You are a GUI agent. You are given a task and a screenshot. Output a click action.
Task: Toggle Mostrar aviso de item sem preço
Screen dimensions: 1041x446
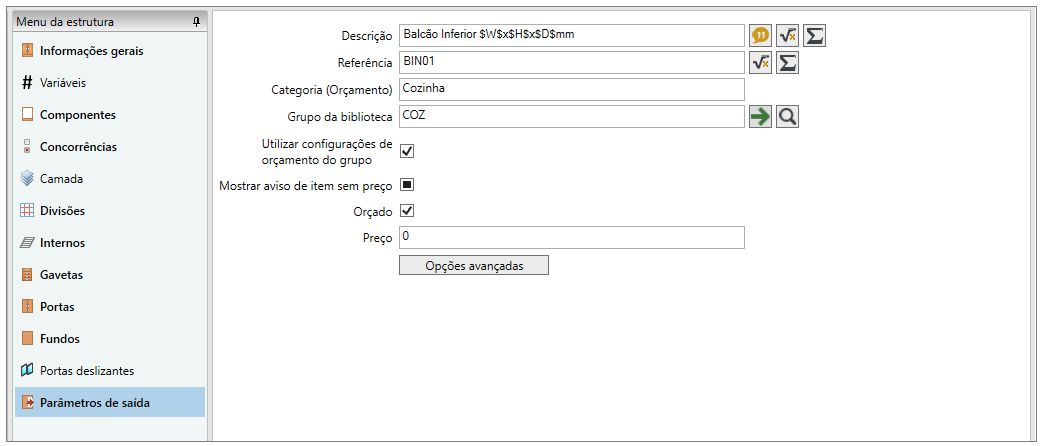pyautogui.click(x=407, y=185)
